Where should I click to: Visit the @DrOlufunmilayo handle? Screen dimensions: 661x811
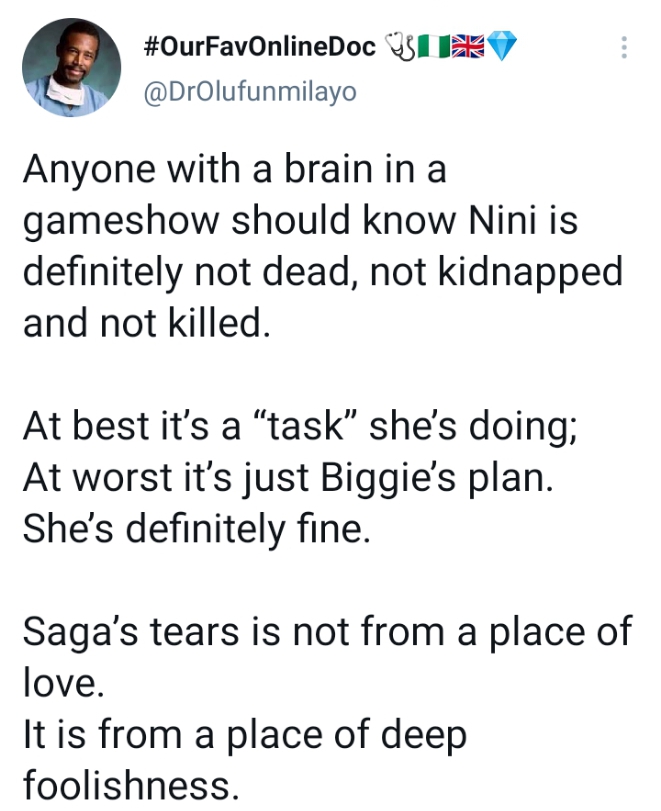[250, 92]
